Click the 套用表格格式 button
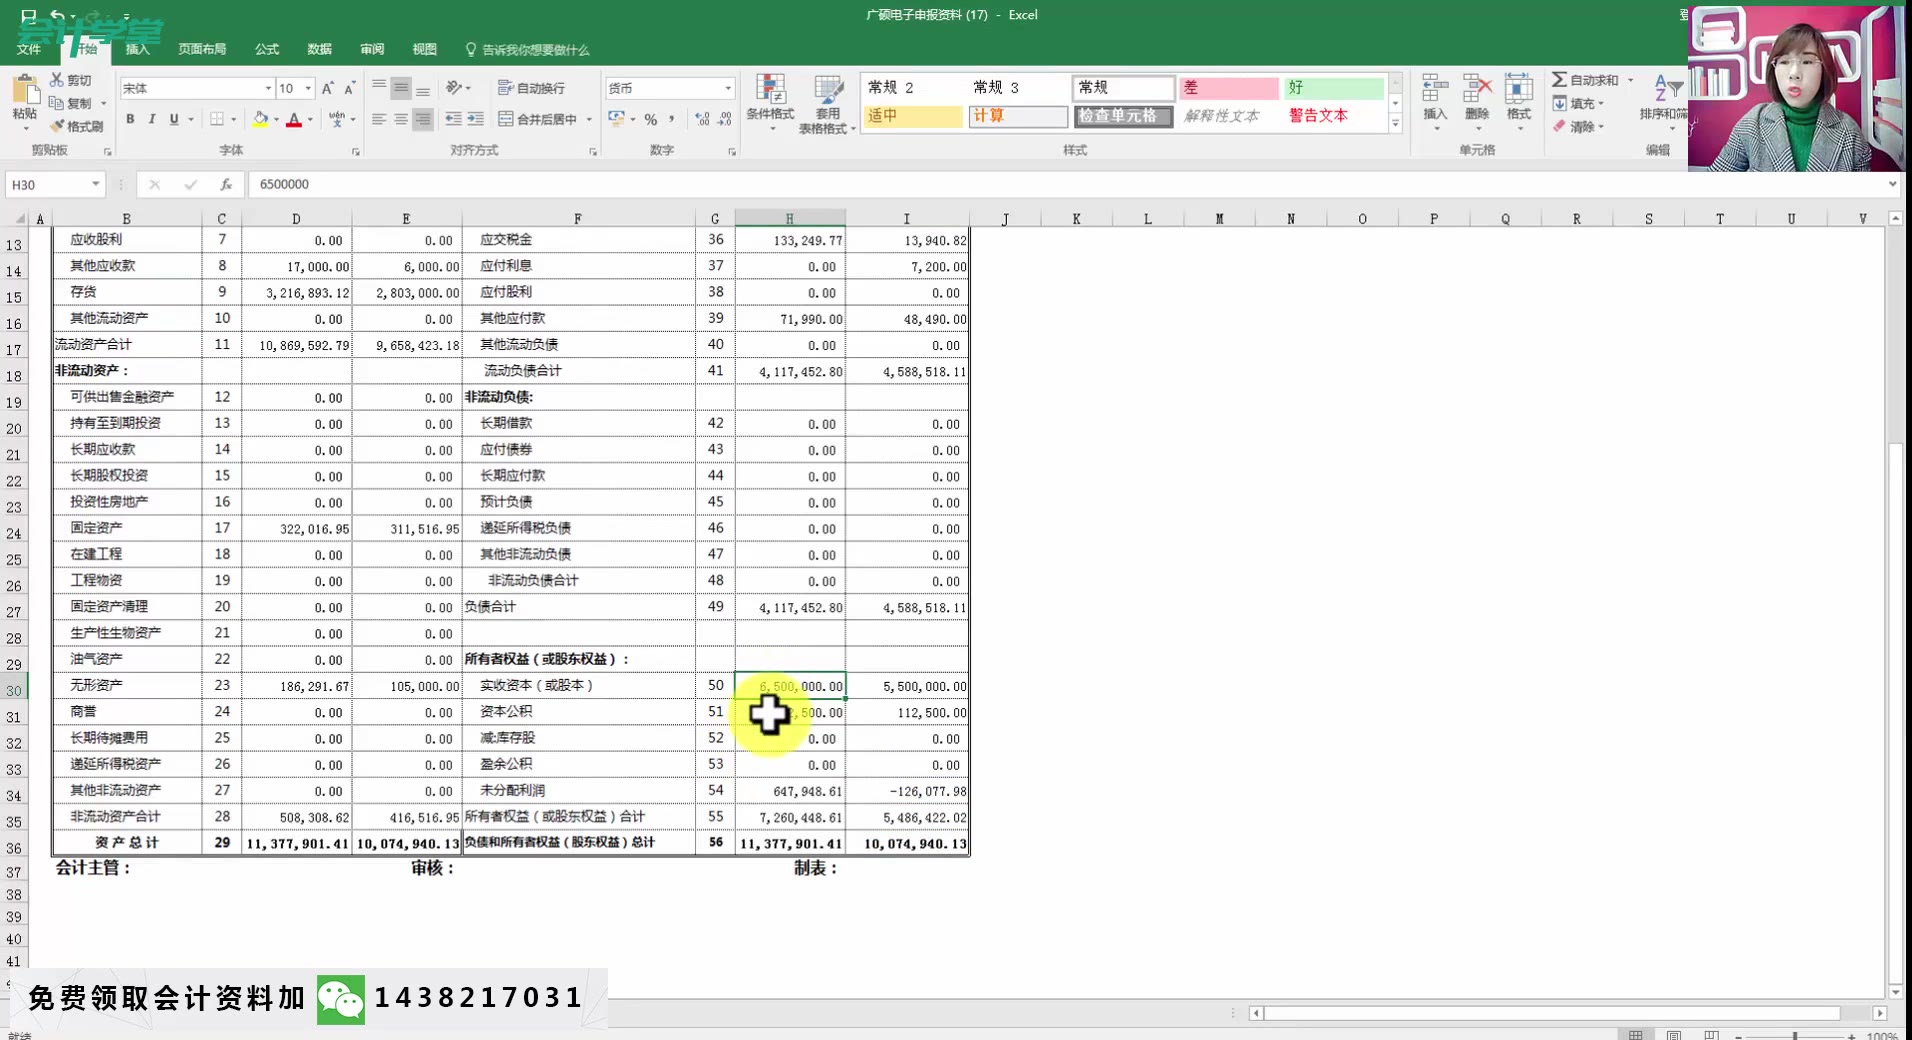 pyautogui.click(x=827, y=103)
